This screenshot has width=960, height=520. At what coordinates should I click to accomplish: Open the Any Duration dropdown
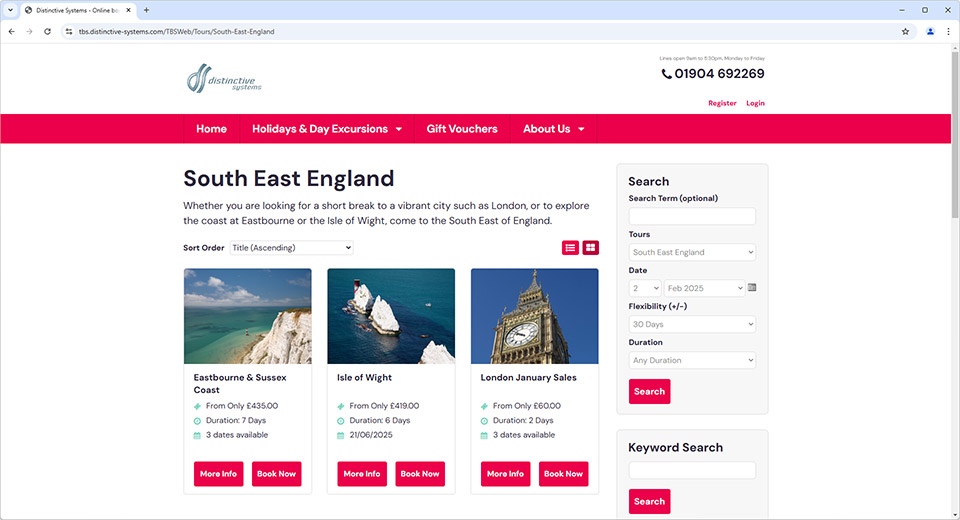(x=692, y=360)
